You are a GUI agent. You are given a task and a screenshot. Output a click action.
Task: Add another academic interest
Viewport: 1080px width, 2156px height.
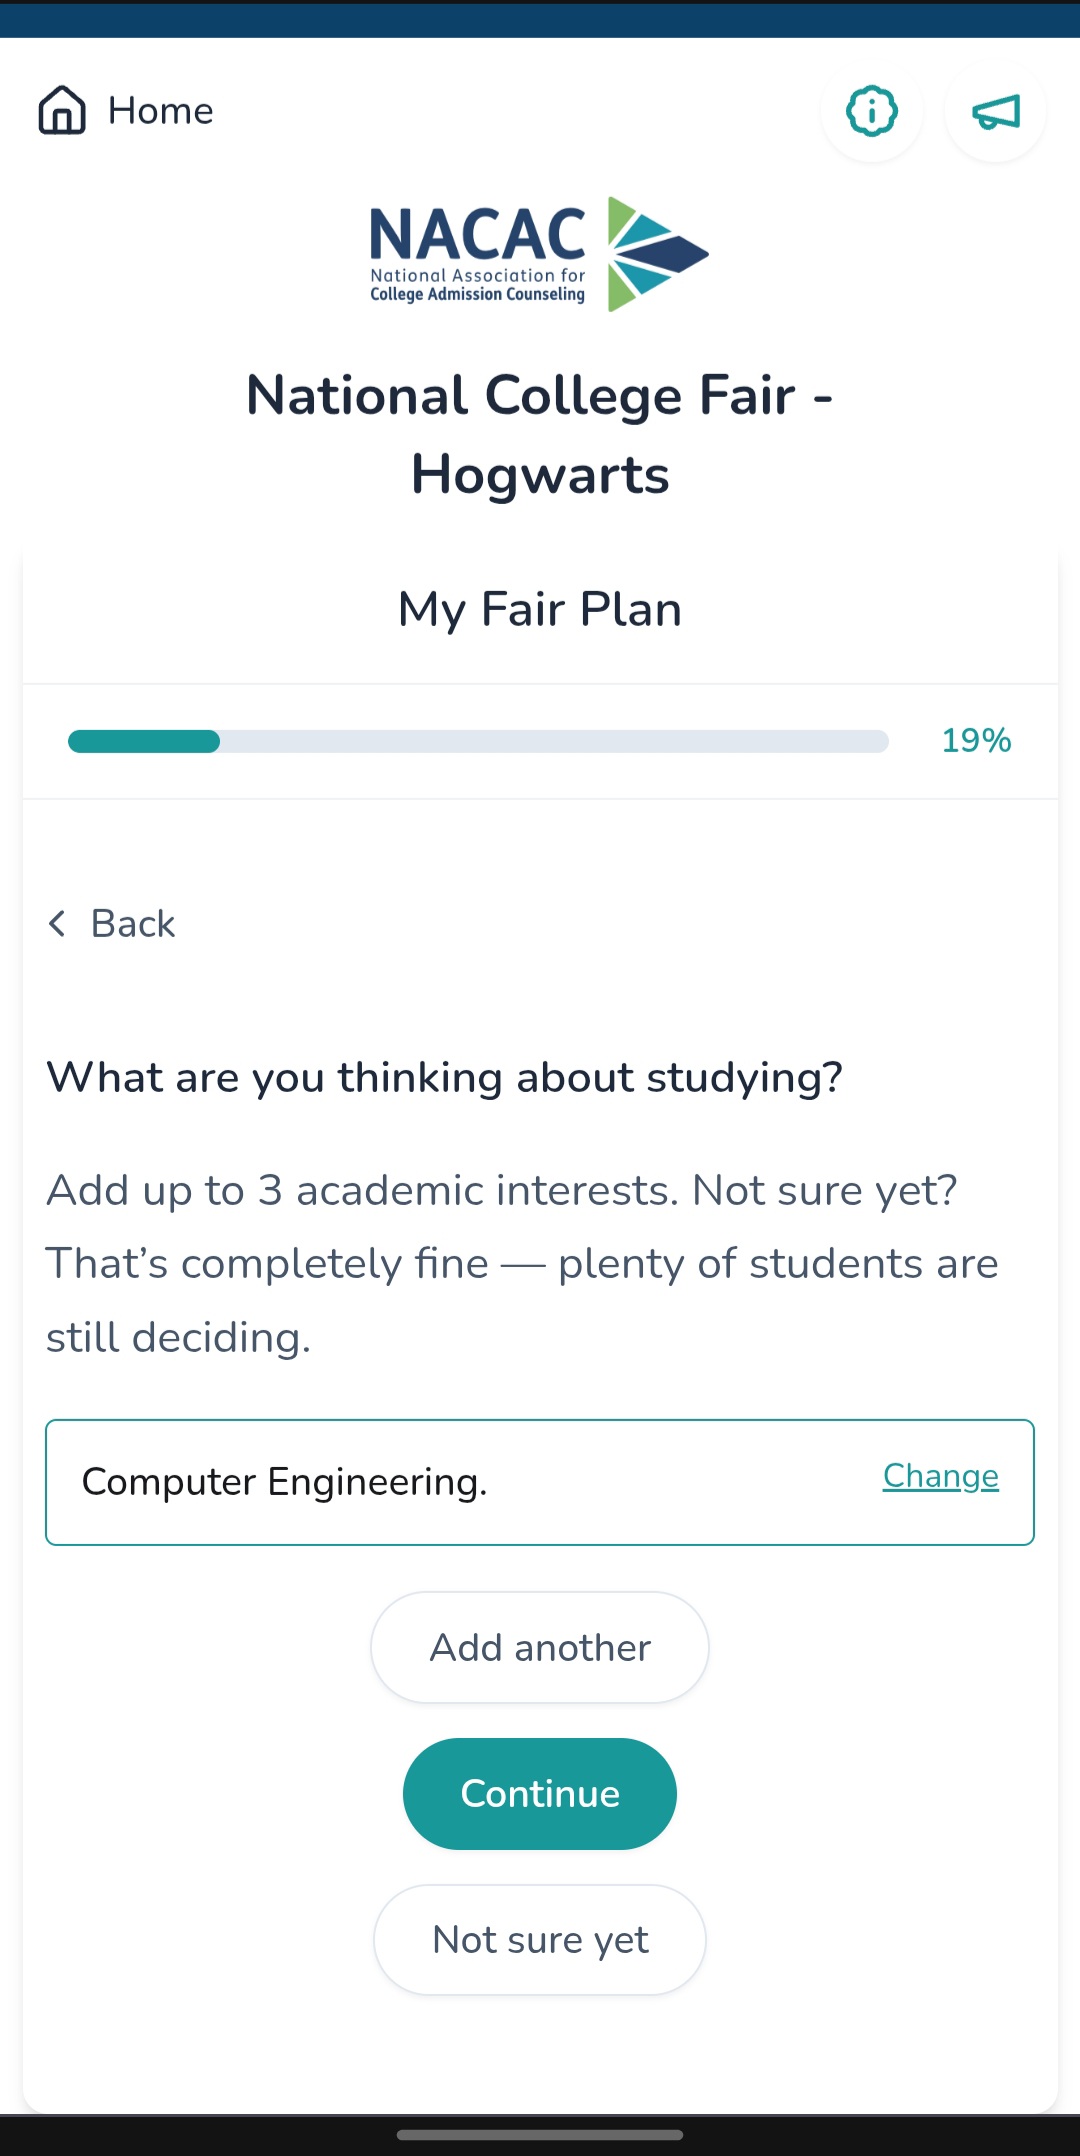point(540,1647)
